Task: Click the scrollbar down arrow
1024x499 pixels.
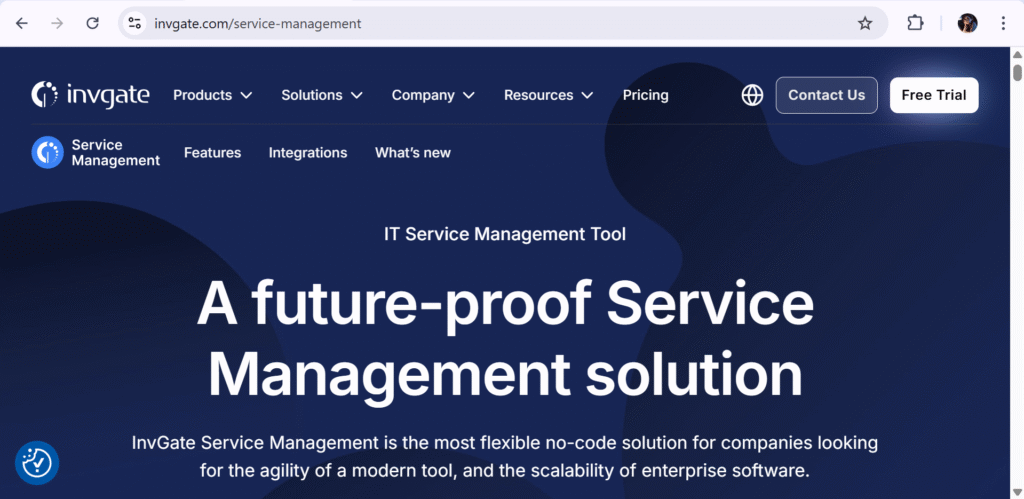Action: coord(1017,492)
